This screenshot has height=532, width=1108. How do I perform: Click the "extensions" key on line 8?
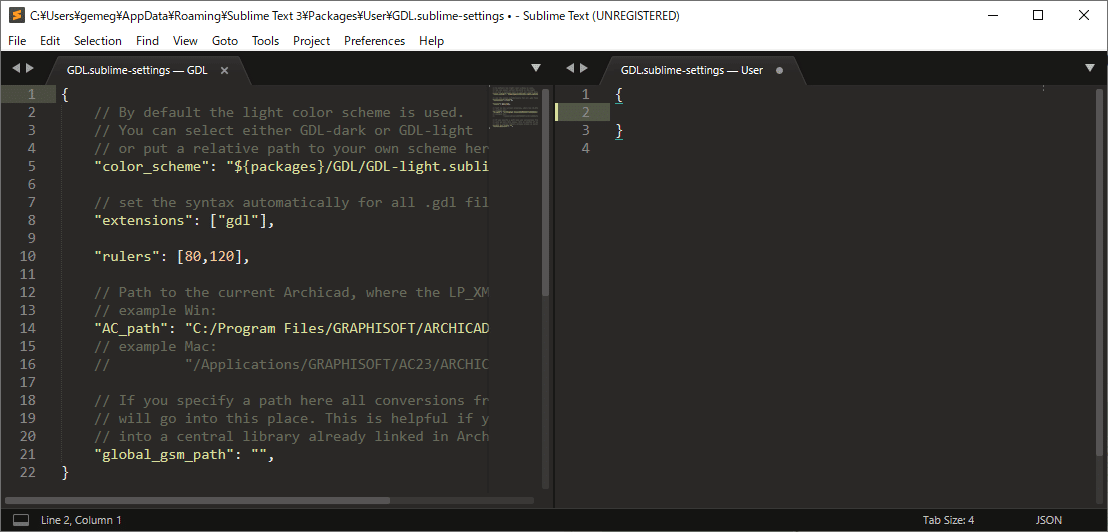(x=145, y=220)
